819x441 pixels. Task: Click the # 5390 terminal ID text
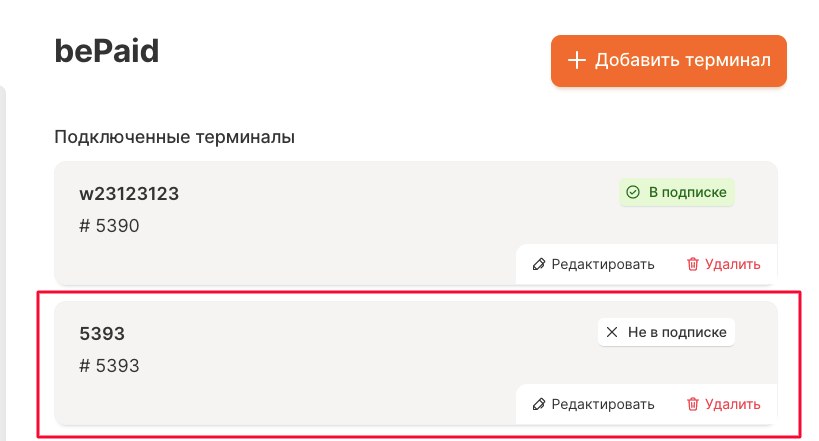coord(109,226)
